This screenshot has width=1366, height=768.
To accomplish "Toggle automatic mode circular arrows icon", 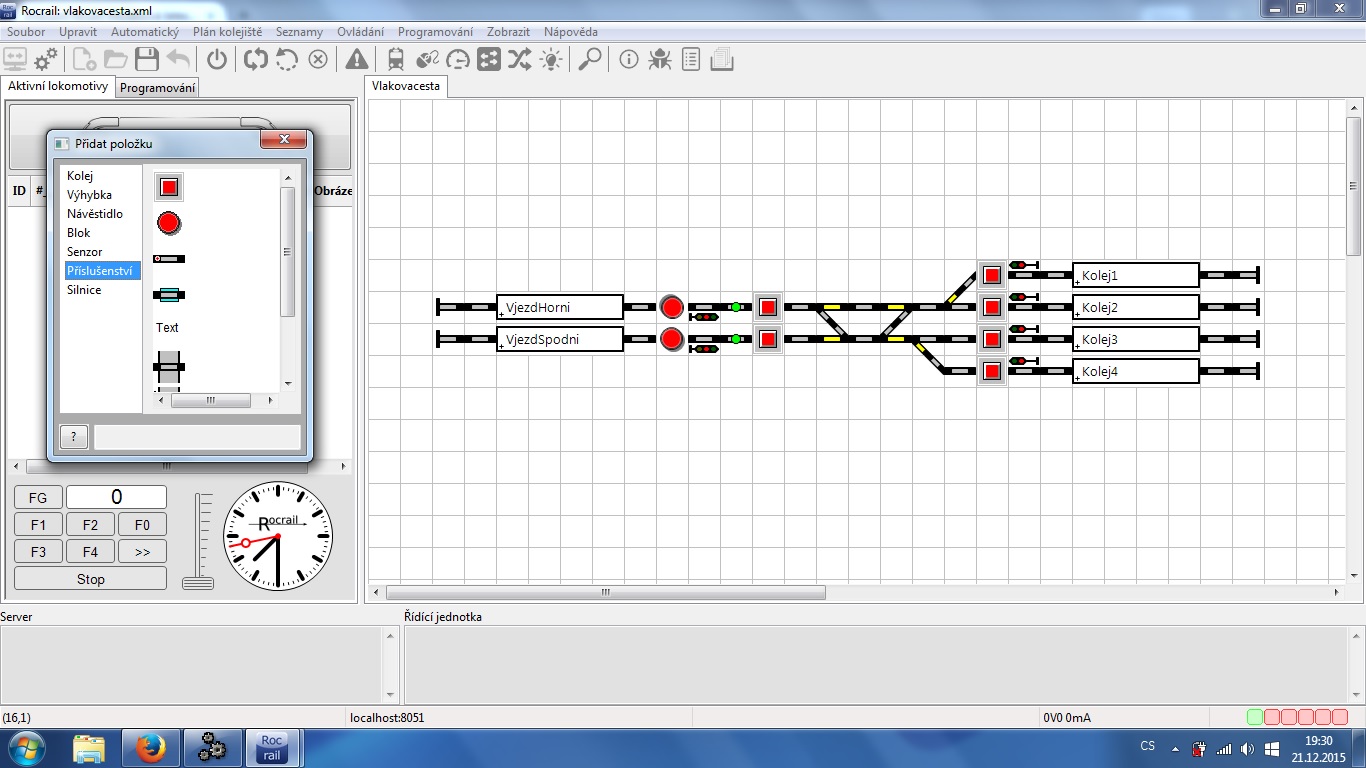I will pyautogui.click(x=256, y=59).
